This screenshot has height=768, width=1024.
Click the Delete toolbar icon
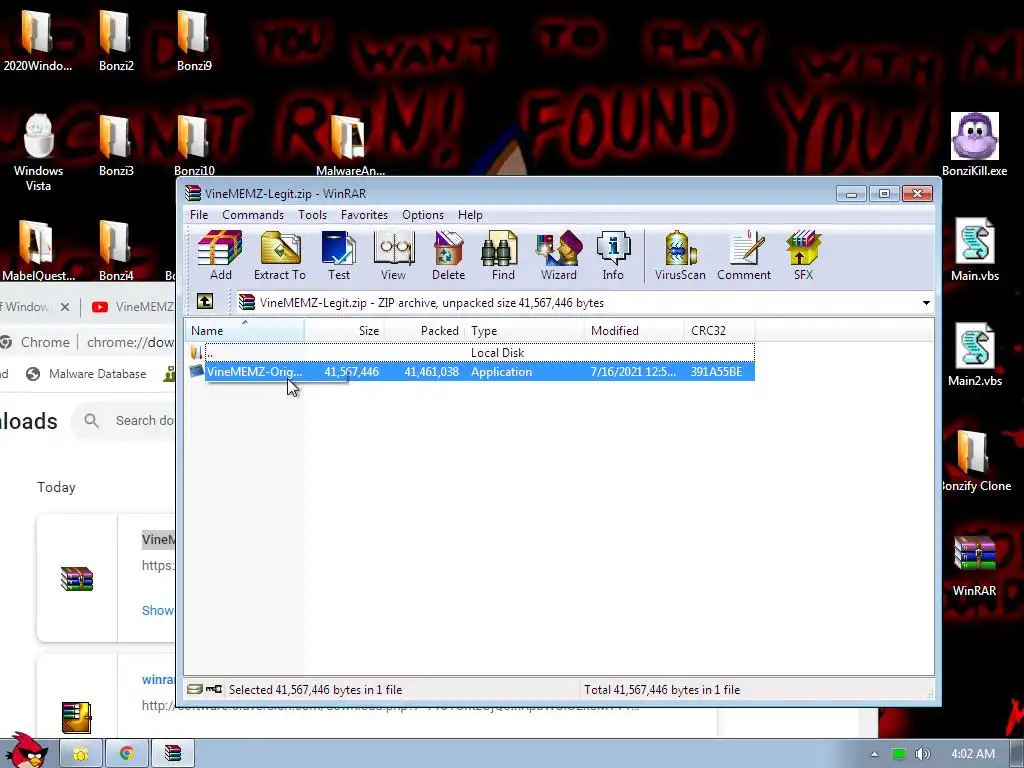(x=448, y=255)
